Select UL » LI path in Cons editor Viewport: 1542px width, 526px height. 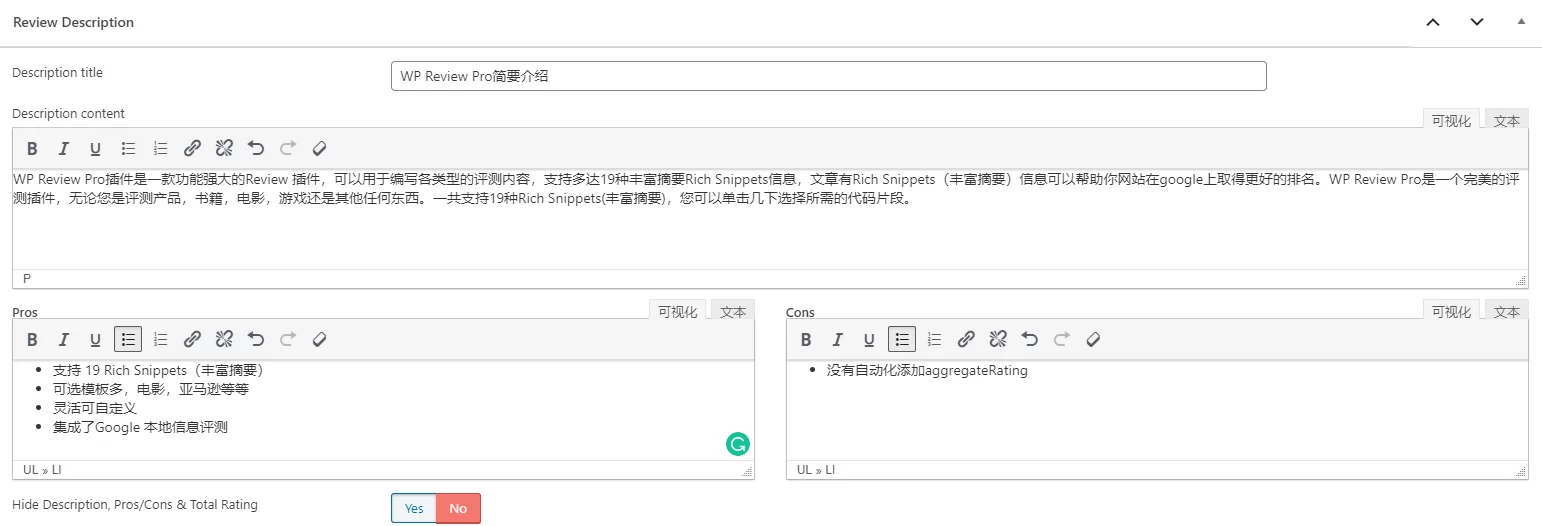click(816, 469)
